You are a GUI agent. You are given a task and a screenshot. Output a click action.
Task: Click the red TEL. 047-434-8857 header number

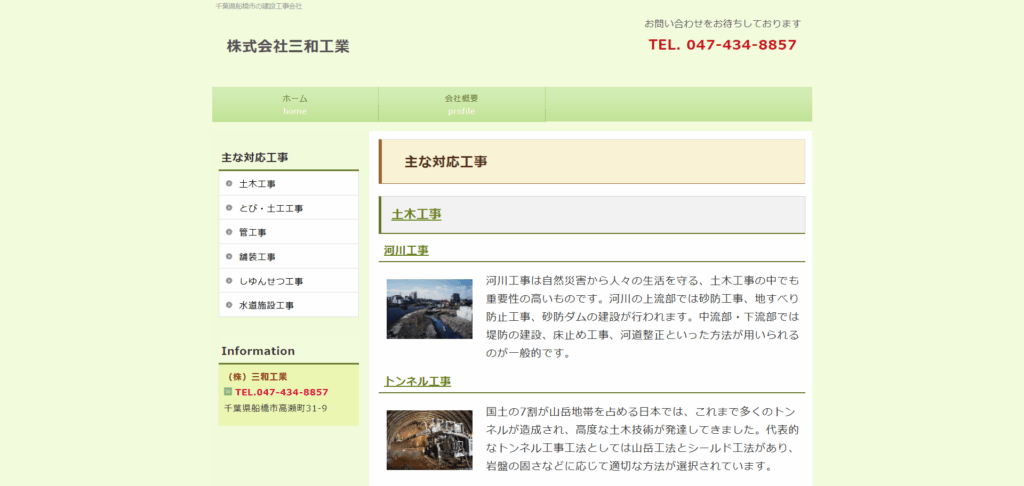pos(722,45)
